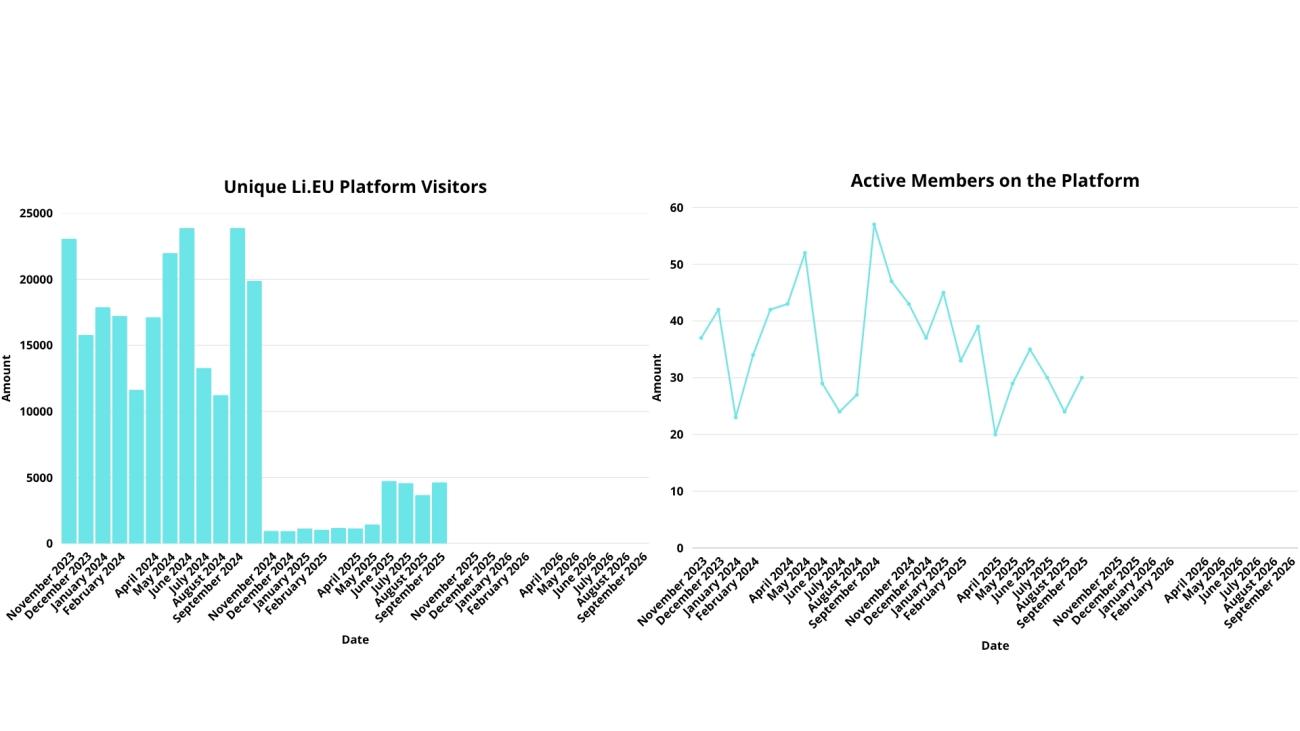
Task: Select the short November 2024 visitors bar
Action: (271, 537)
